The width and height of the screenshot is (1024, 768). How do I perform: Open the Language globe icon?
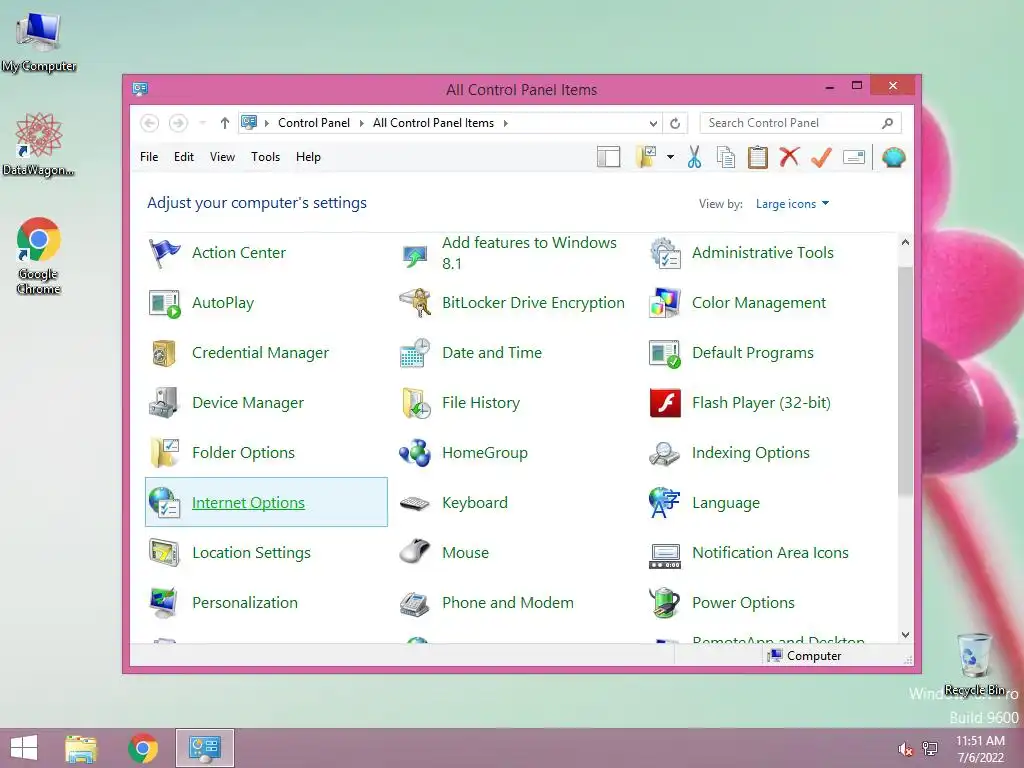coord(665,503)
